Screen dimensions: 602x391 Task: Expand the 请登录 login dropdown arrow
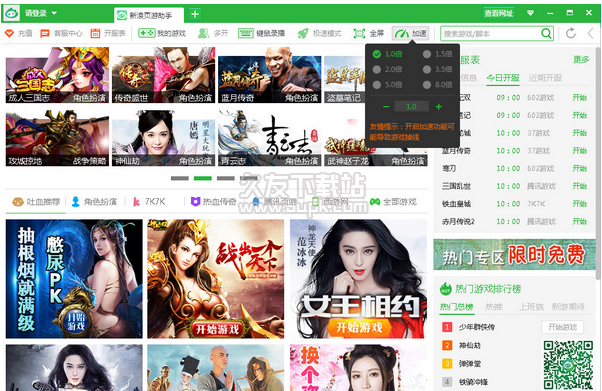[x=54, y=13]
